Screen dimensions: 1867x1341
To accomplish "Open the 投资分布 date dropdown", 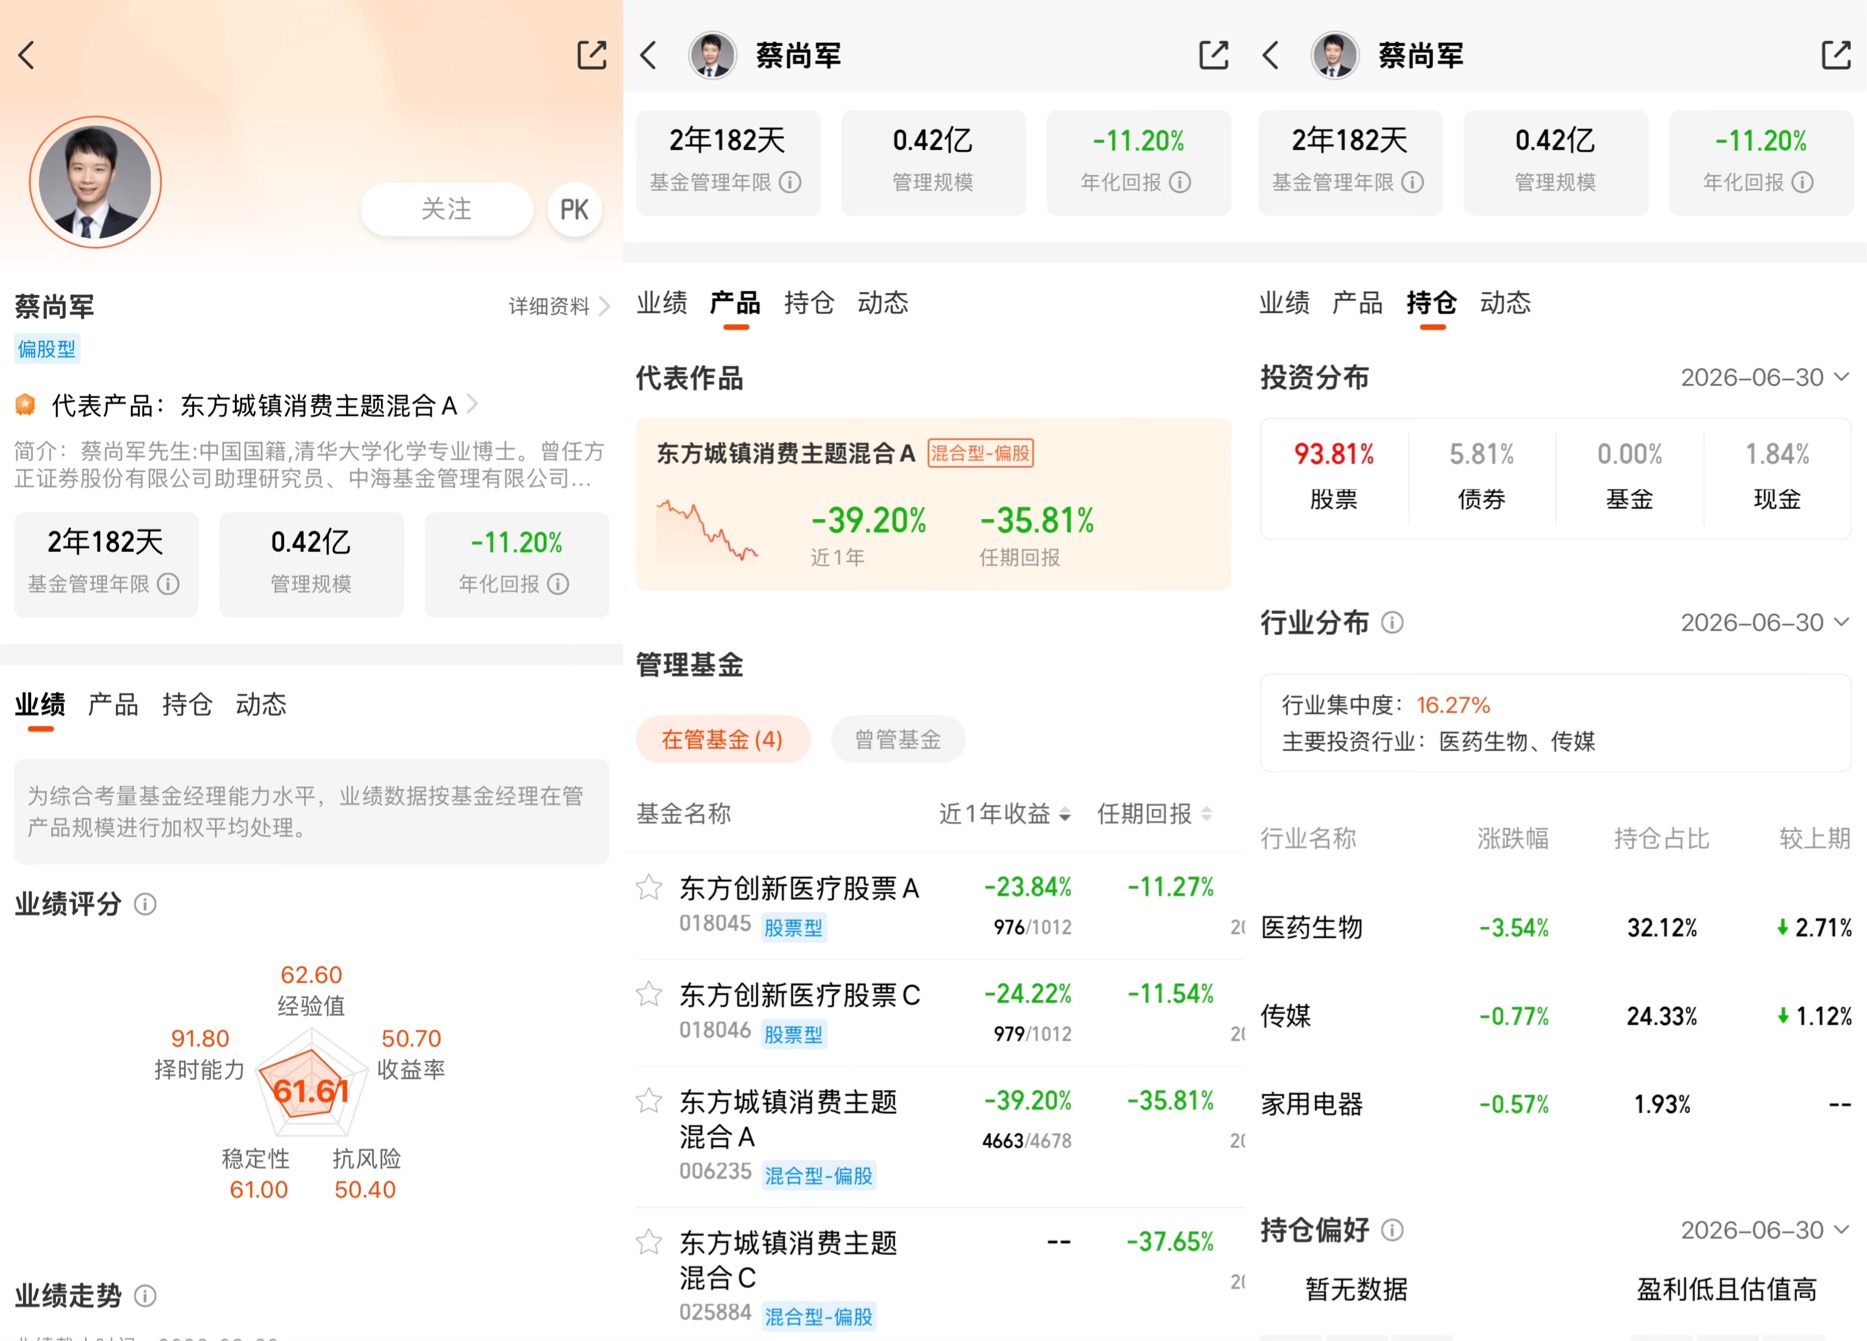I will pyautogui.click(x=1764, y=377).
